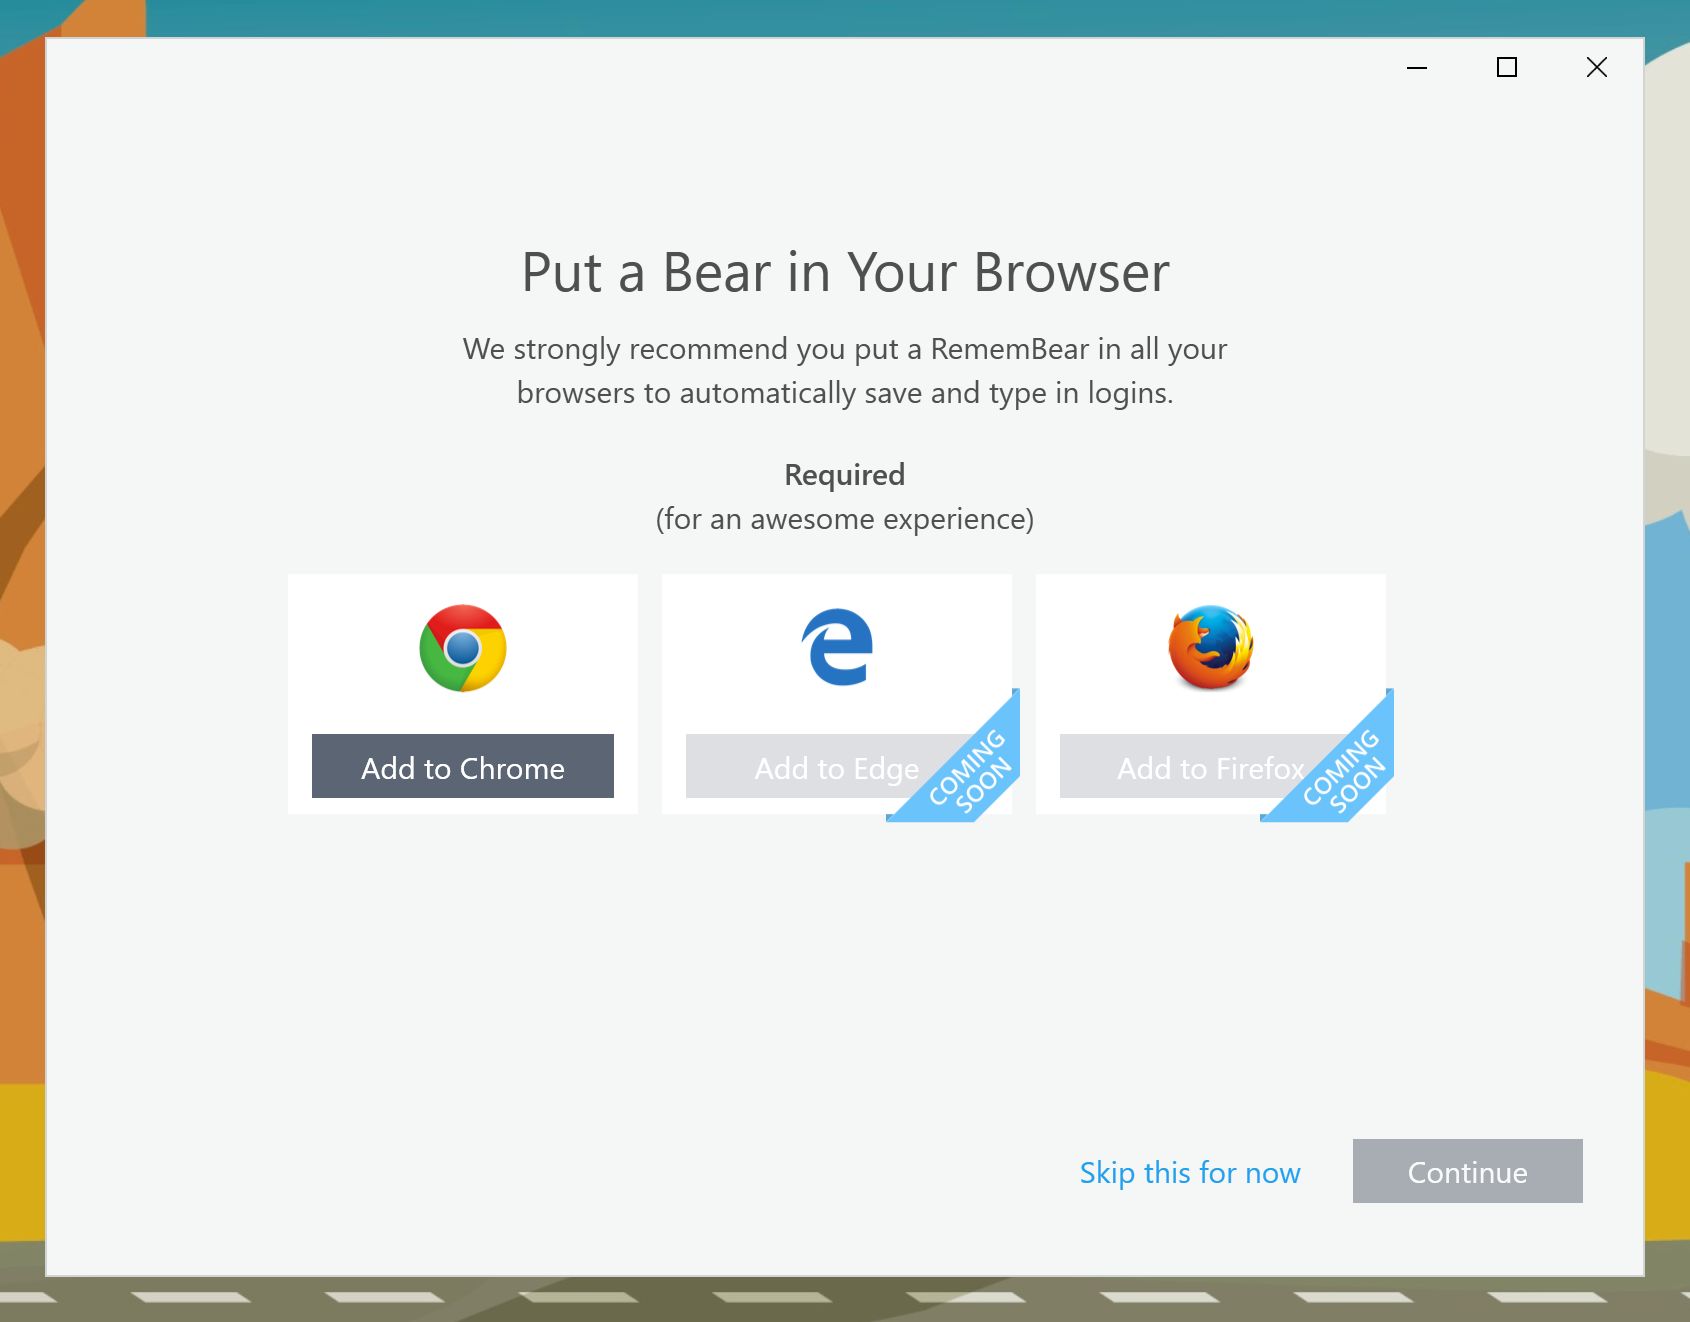Click the Google Chrome logo icon
The height and width of the screenshot is (1322, 1690).
(463, 648)
